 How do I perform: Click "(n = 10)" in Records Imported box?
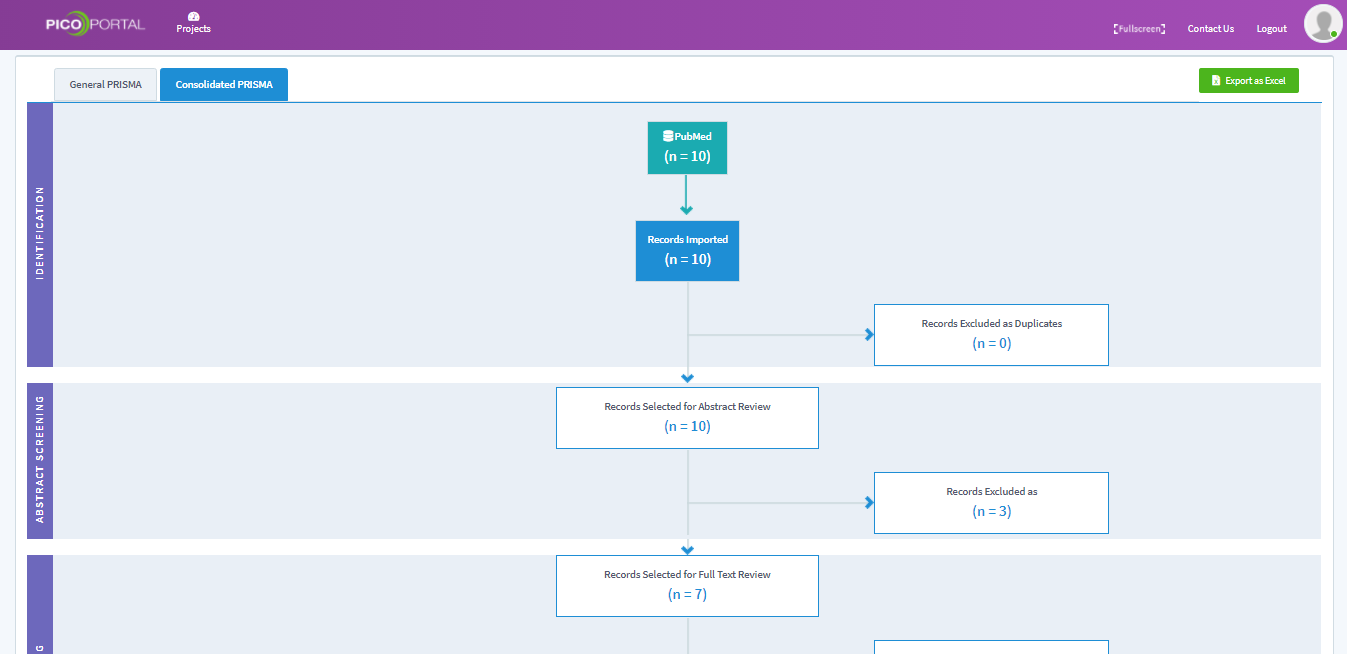click(687, 259)
